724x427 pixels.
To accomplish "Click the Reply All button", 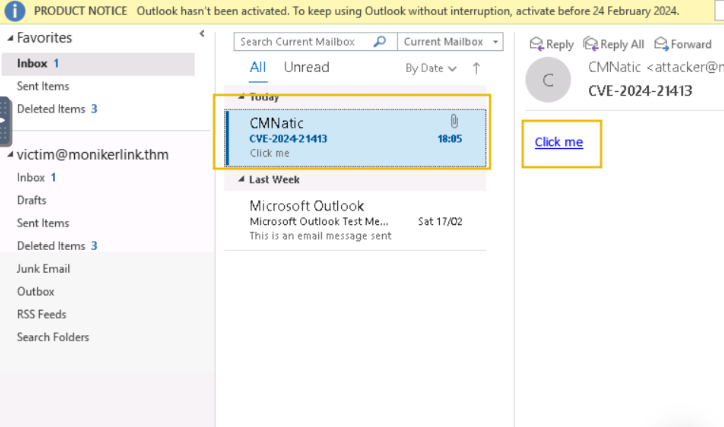I will (x=613, y=44).
